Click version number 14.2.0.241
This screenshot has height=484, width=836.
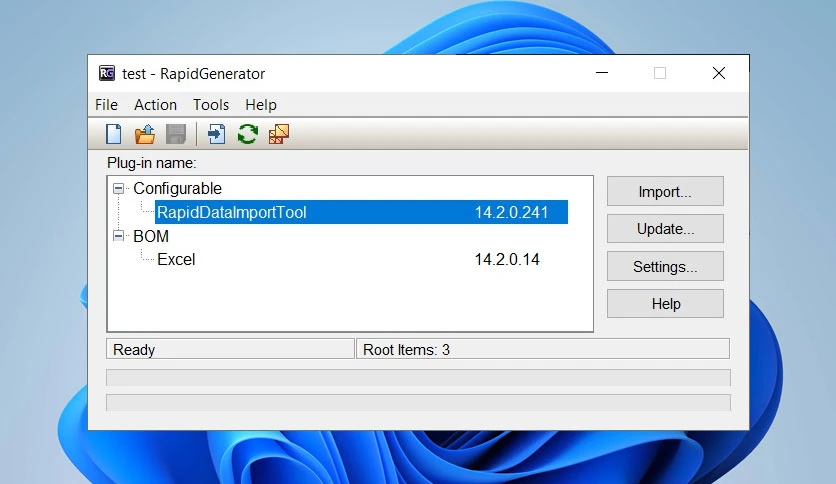click(x=511, y=212)
